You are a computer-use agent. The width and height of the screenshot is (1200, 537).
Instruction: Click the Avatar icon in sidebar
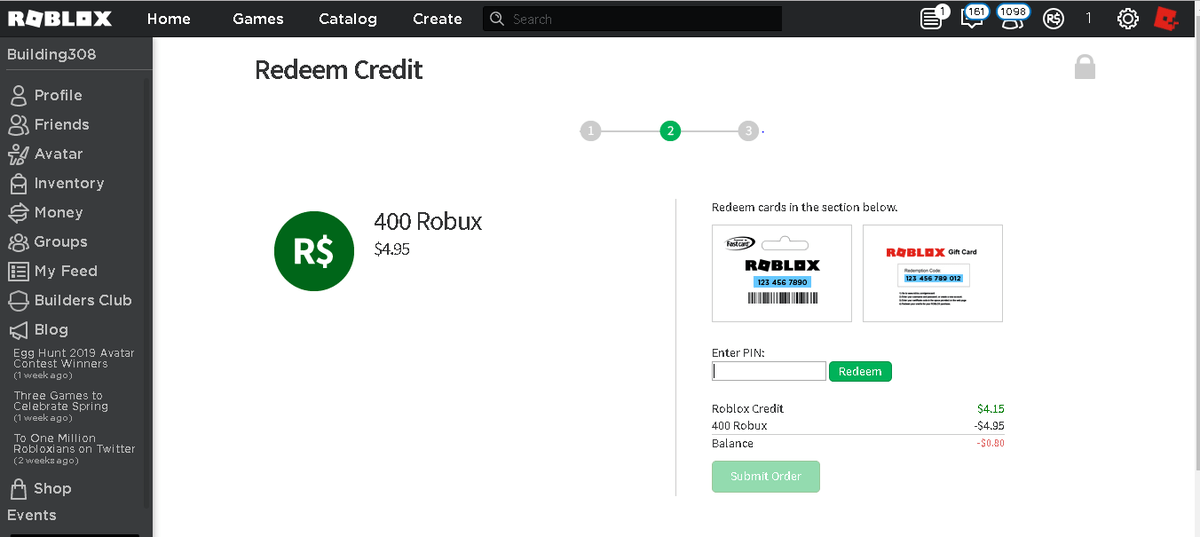[x=18, y=154]
